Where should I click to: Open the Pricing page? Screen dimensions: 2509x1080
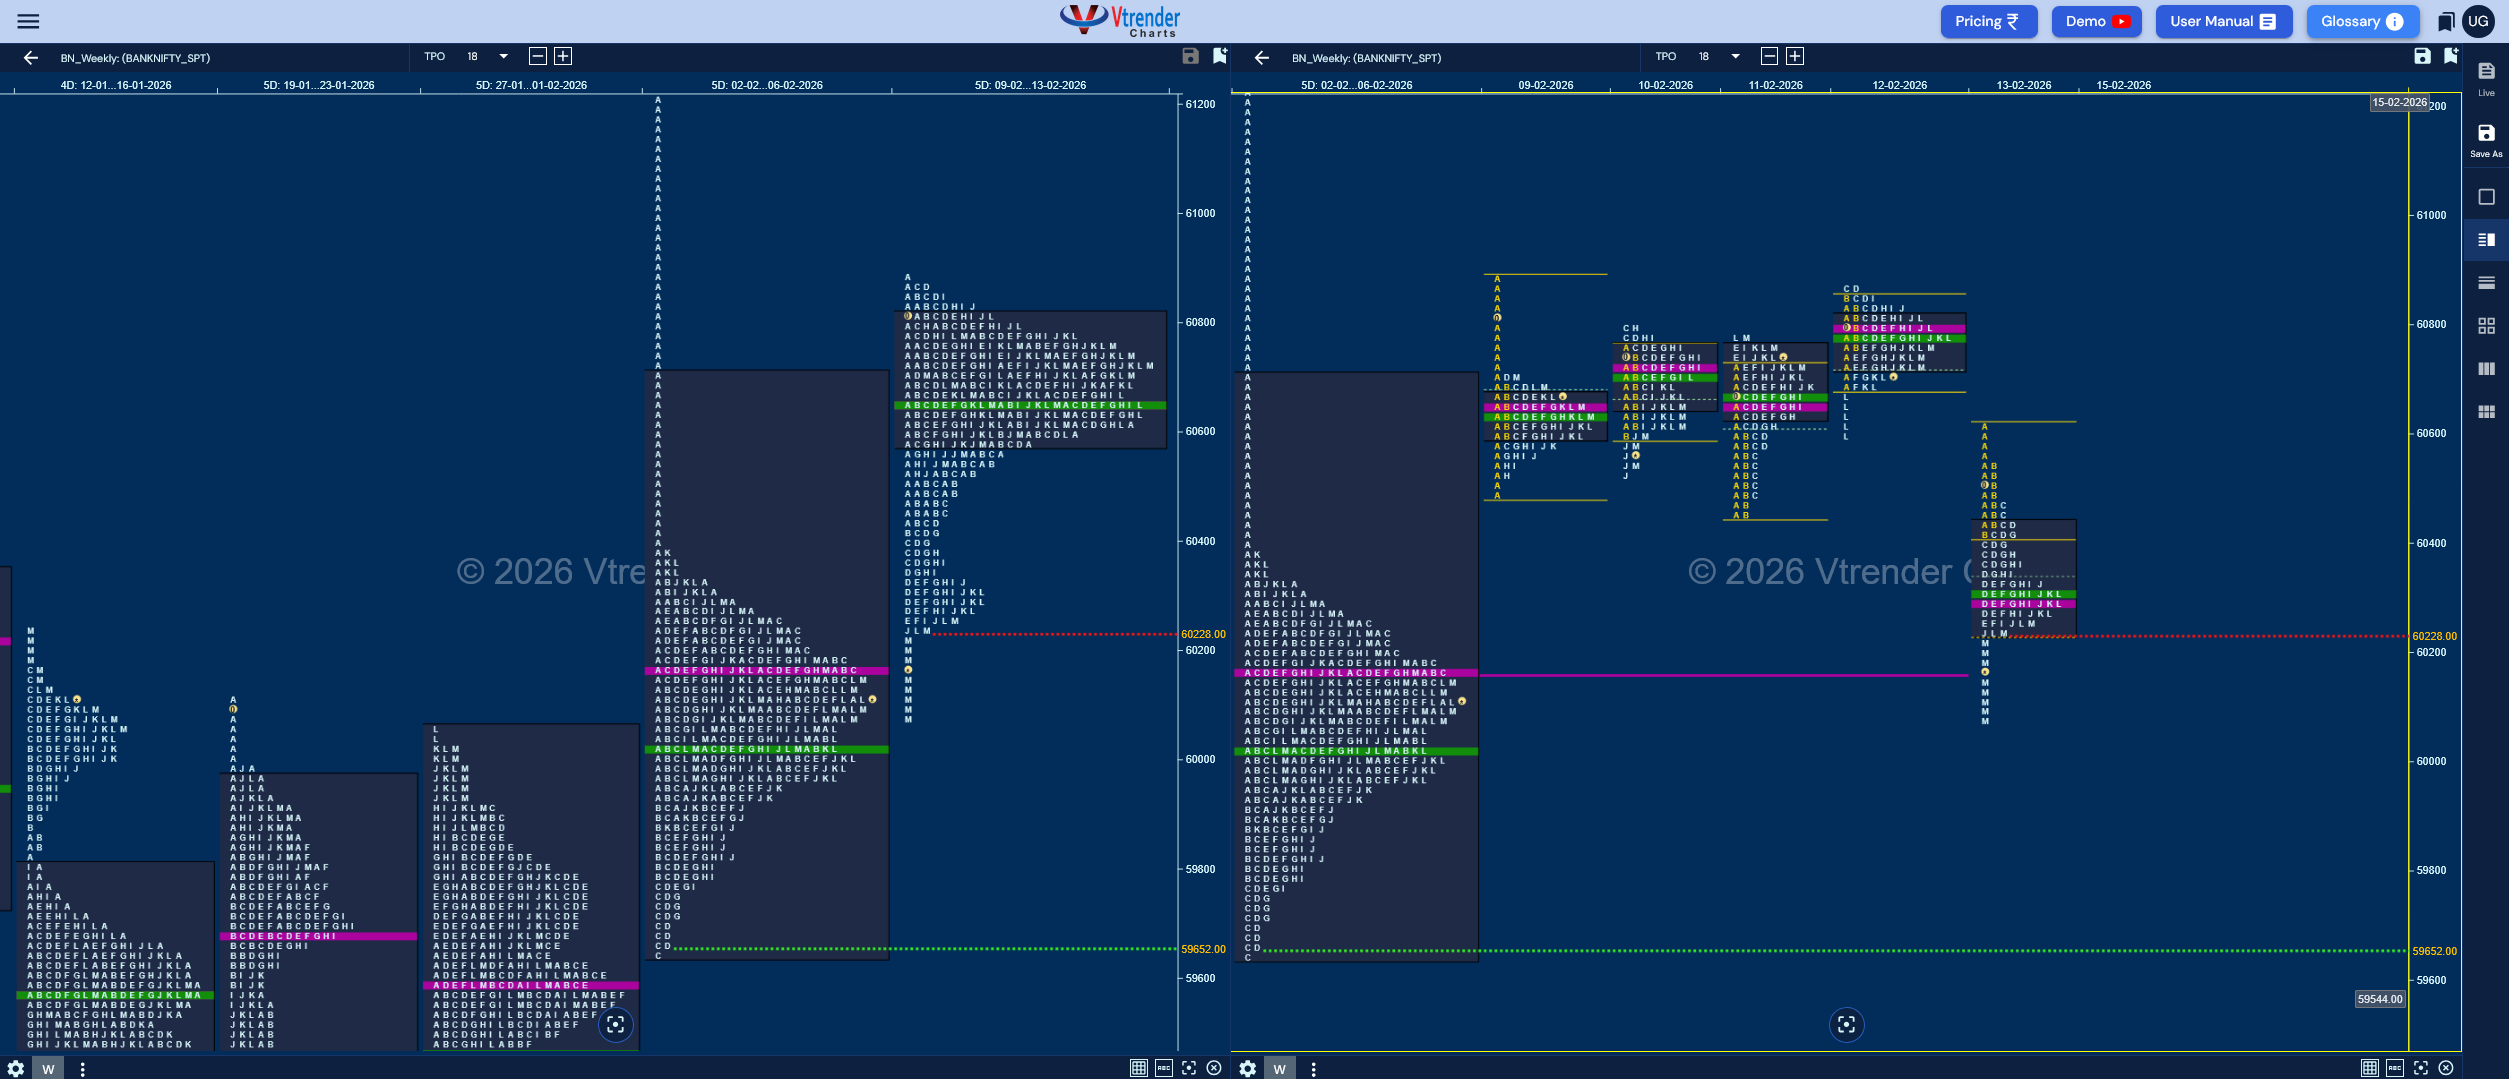[x=1987, y=21]
